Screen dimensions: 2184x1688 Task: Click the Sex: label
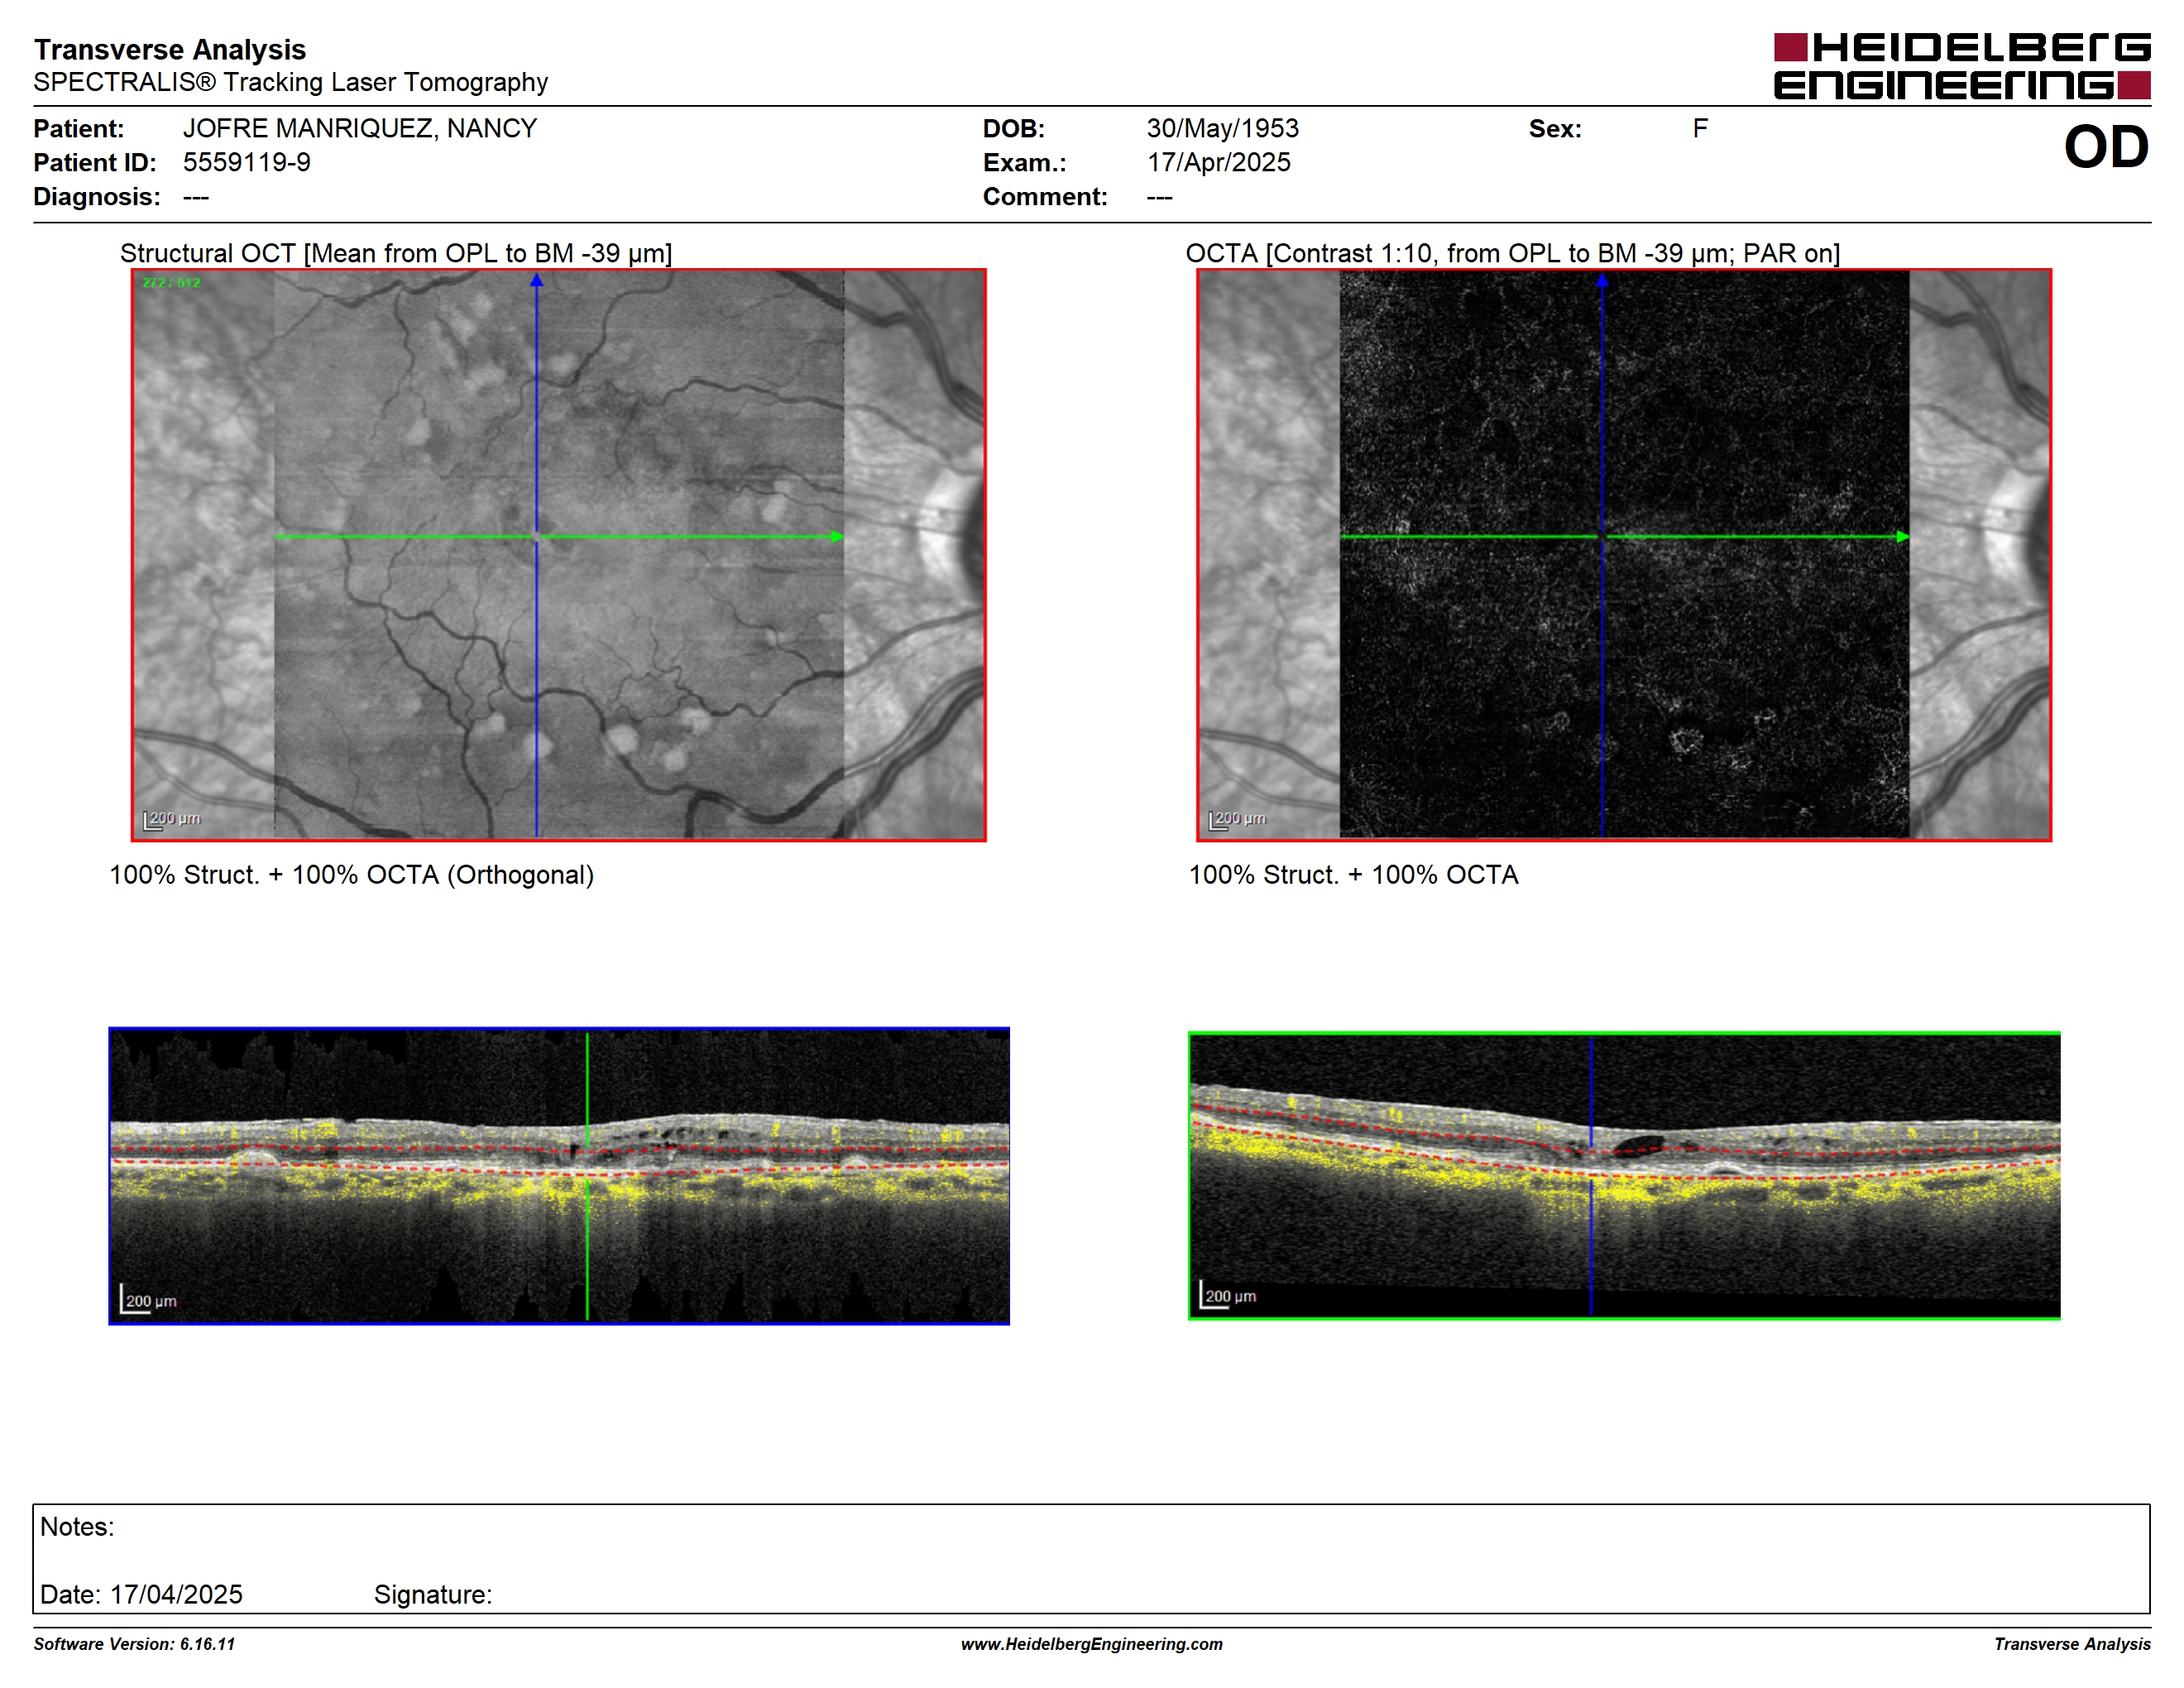1555,129
